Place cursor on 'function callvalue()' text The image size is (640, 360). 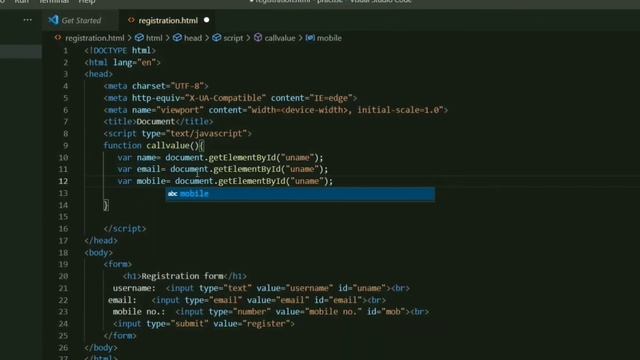point(151,146)
